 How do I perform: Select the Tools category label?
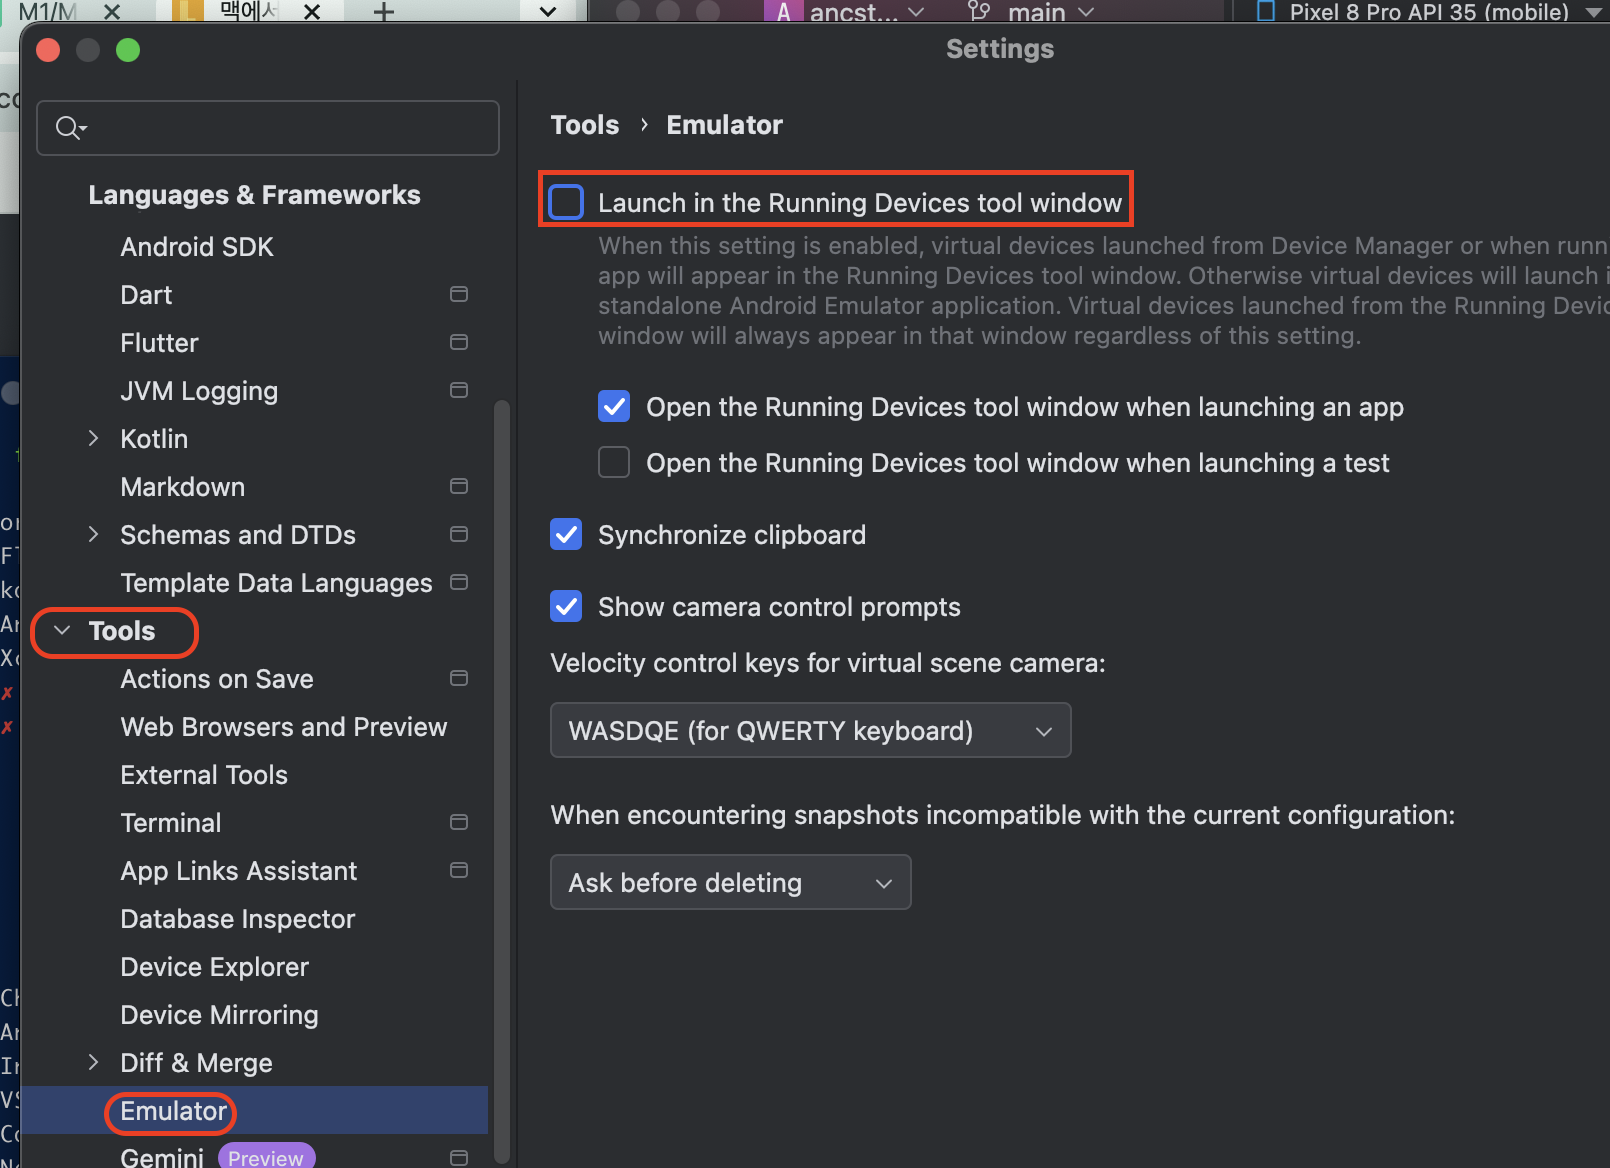click(x=122, y=630)
